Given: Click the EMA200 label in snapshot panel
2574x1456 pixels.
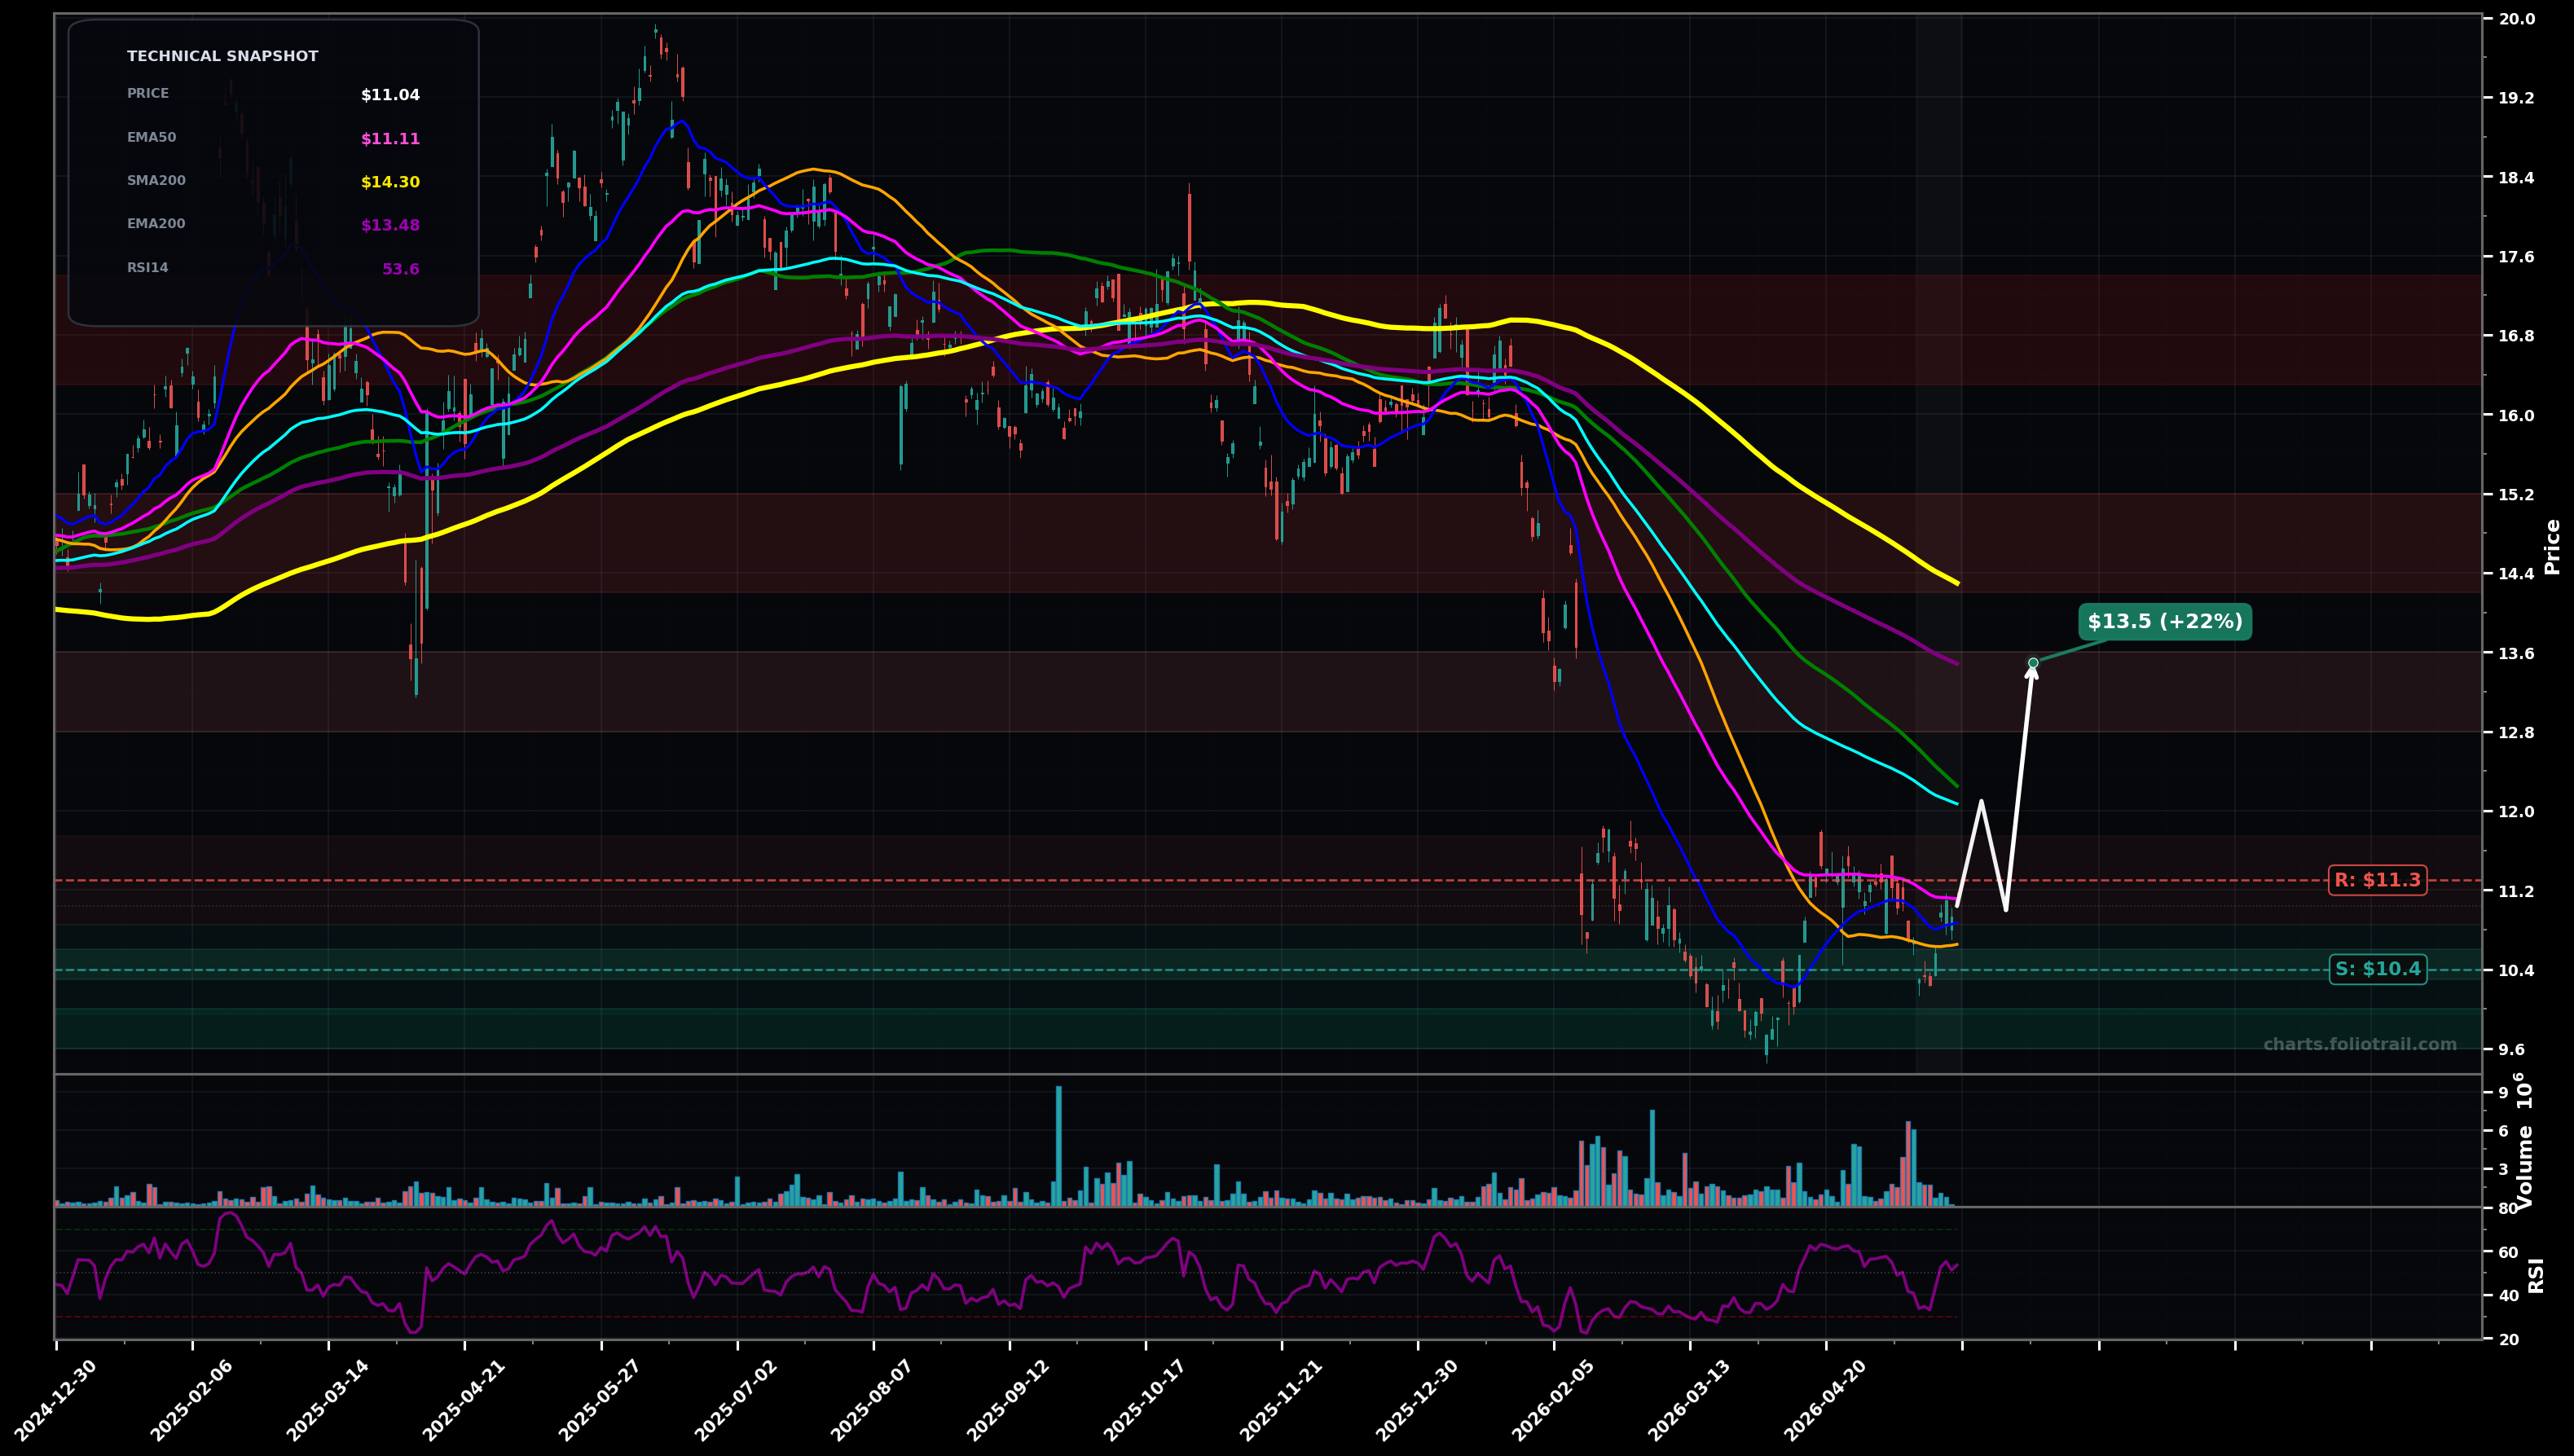Looking at the screenshot, I should (x=156, y=224).
